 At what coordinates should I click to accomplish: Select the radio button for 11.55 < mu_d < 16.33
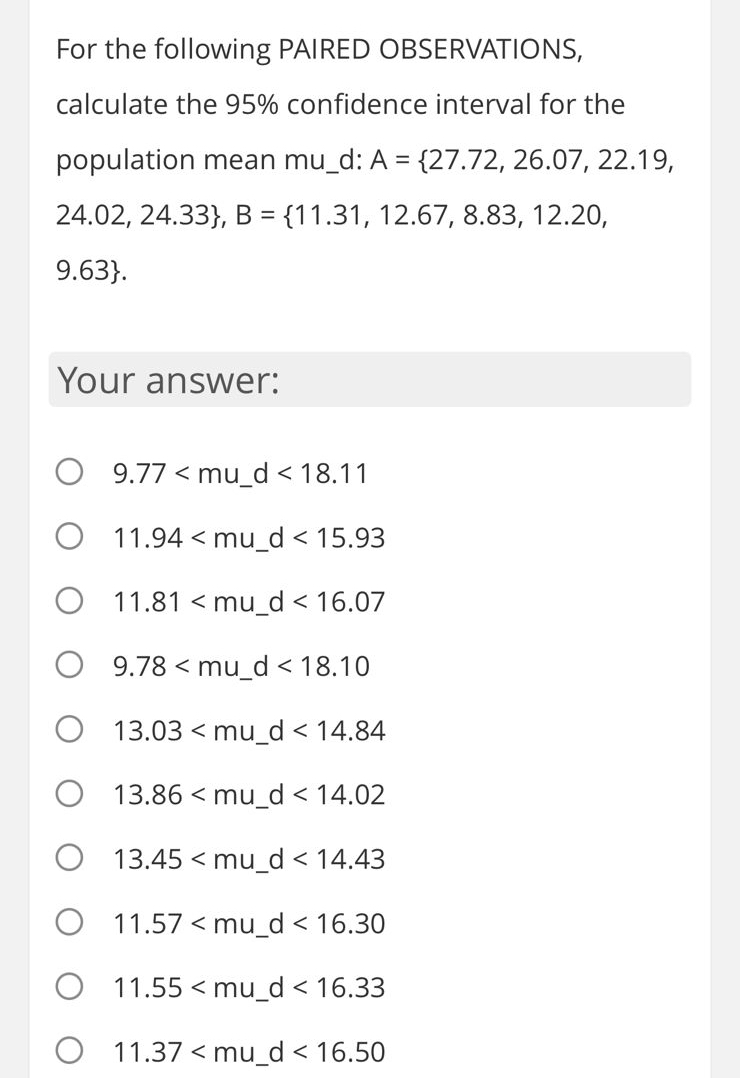69,985
